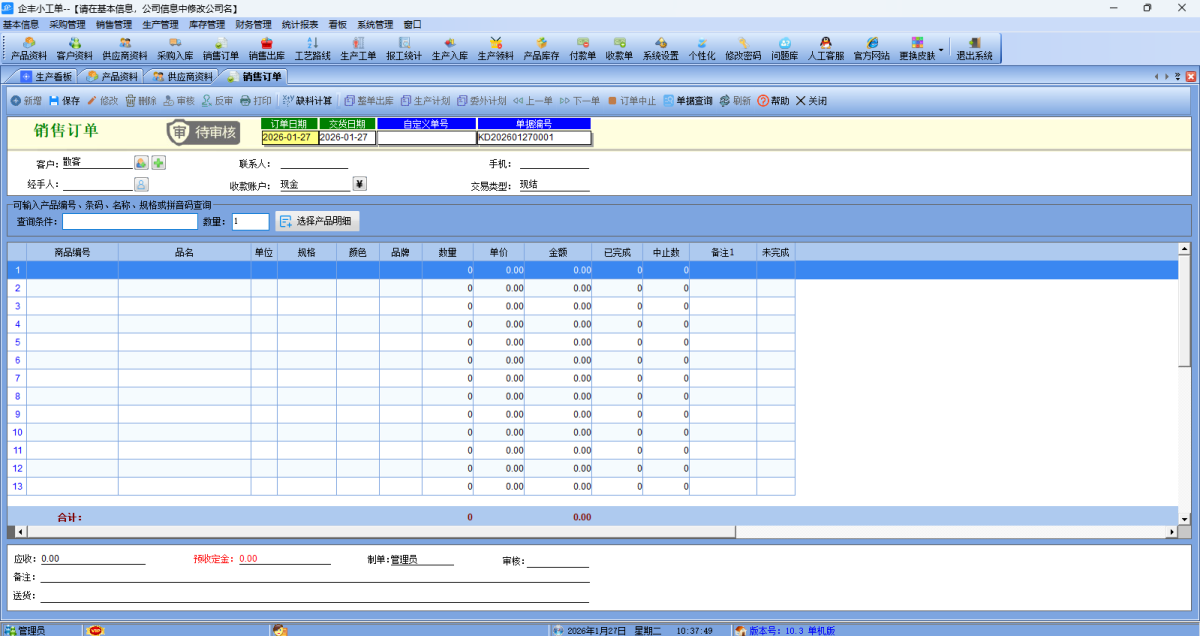Open 产品资料 from the main toolbar
The image size is (1200, 636).
[x=28, y=48]
